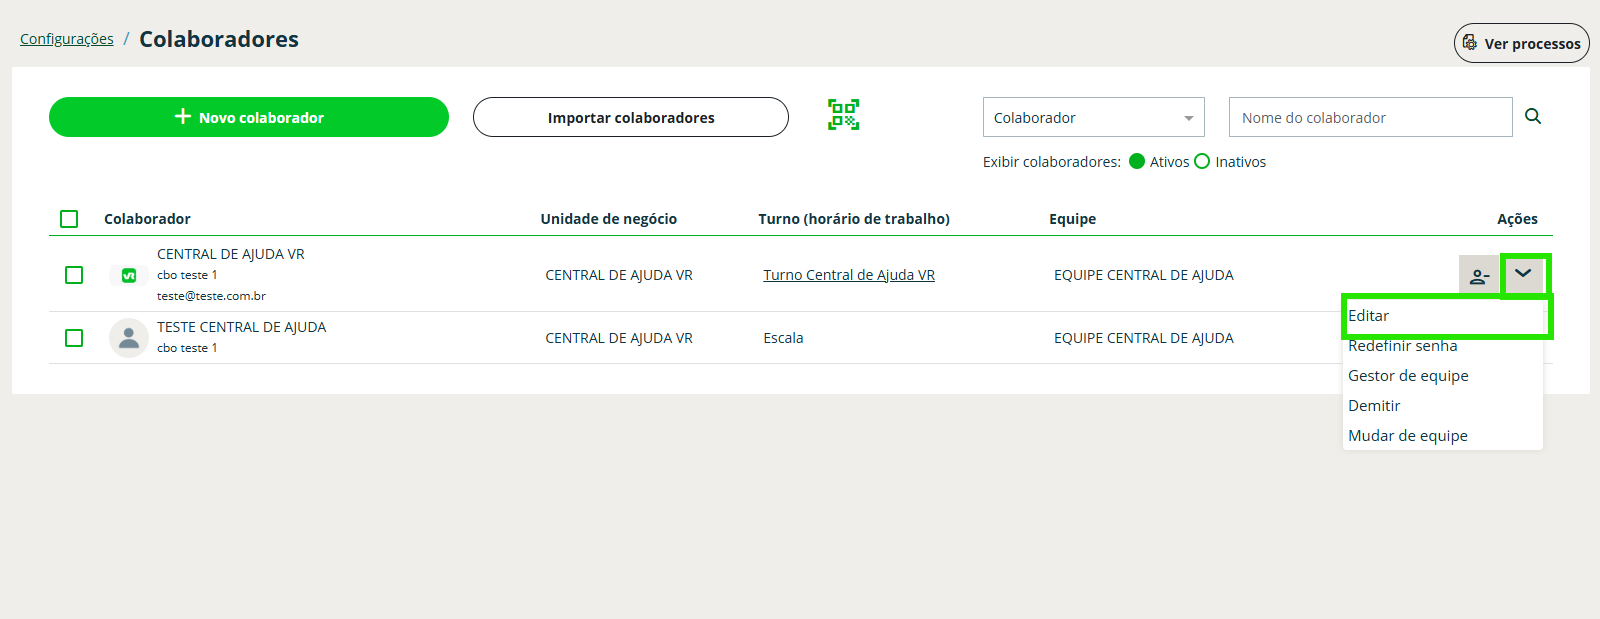
Task: Toggle the select-all checkbox in table header
Action: [x=69, y=219]
